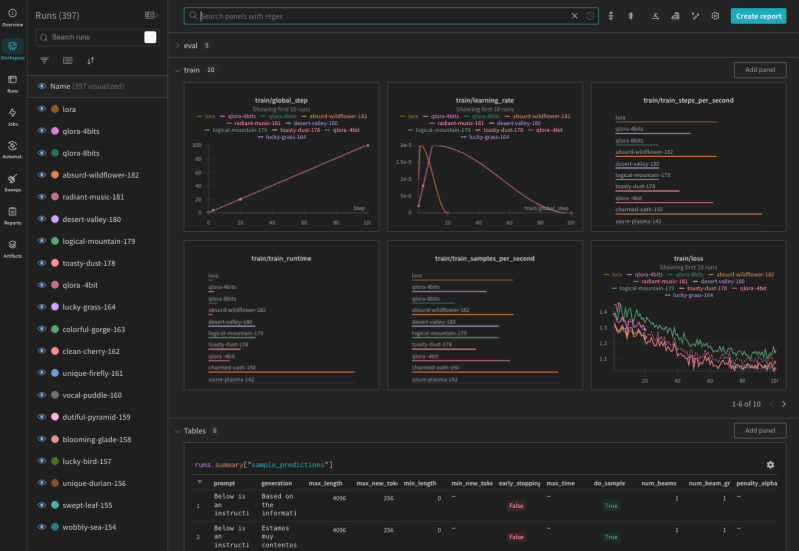Click the train/train_runtime panel title
This screenshot has height=551, width=799.
[x=281, y=258]
